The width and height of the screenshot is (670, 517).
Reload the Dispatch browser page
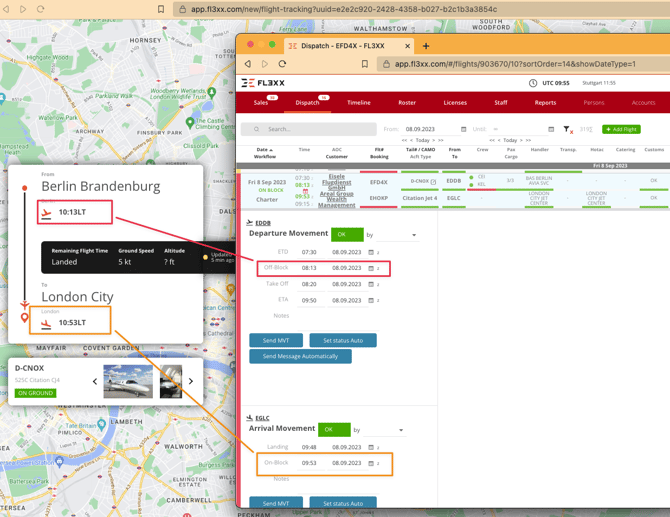(283, 64)
